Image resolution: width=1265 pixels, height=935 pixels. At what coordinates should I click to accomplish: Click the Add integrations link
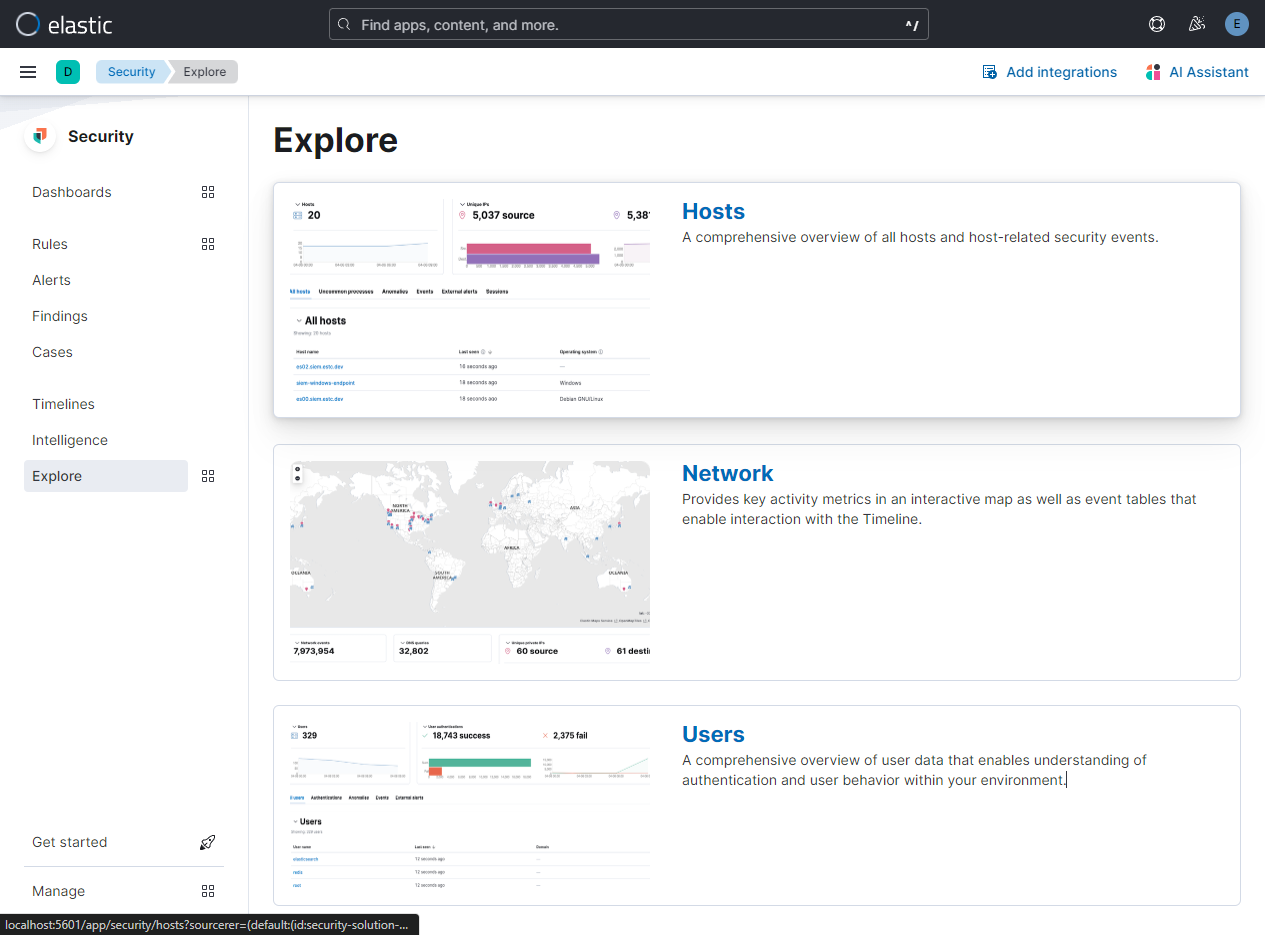point(1050,72)
